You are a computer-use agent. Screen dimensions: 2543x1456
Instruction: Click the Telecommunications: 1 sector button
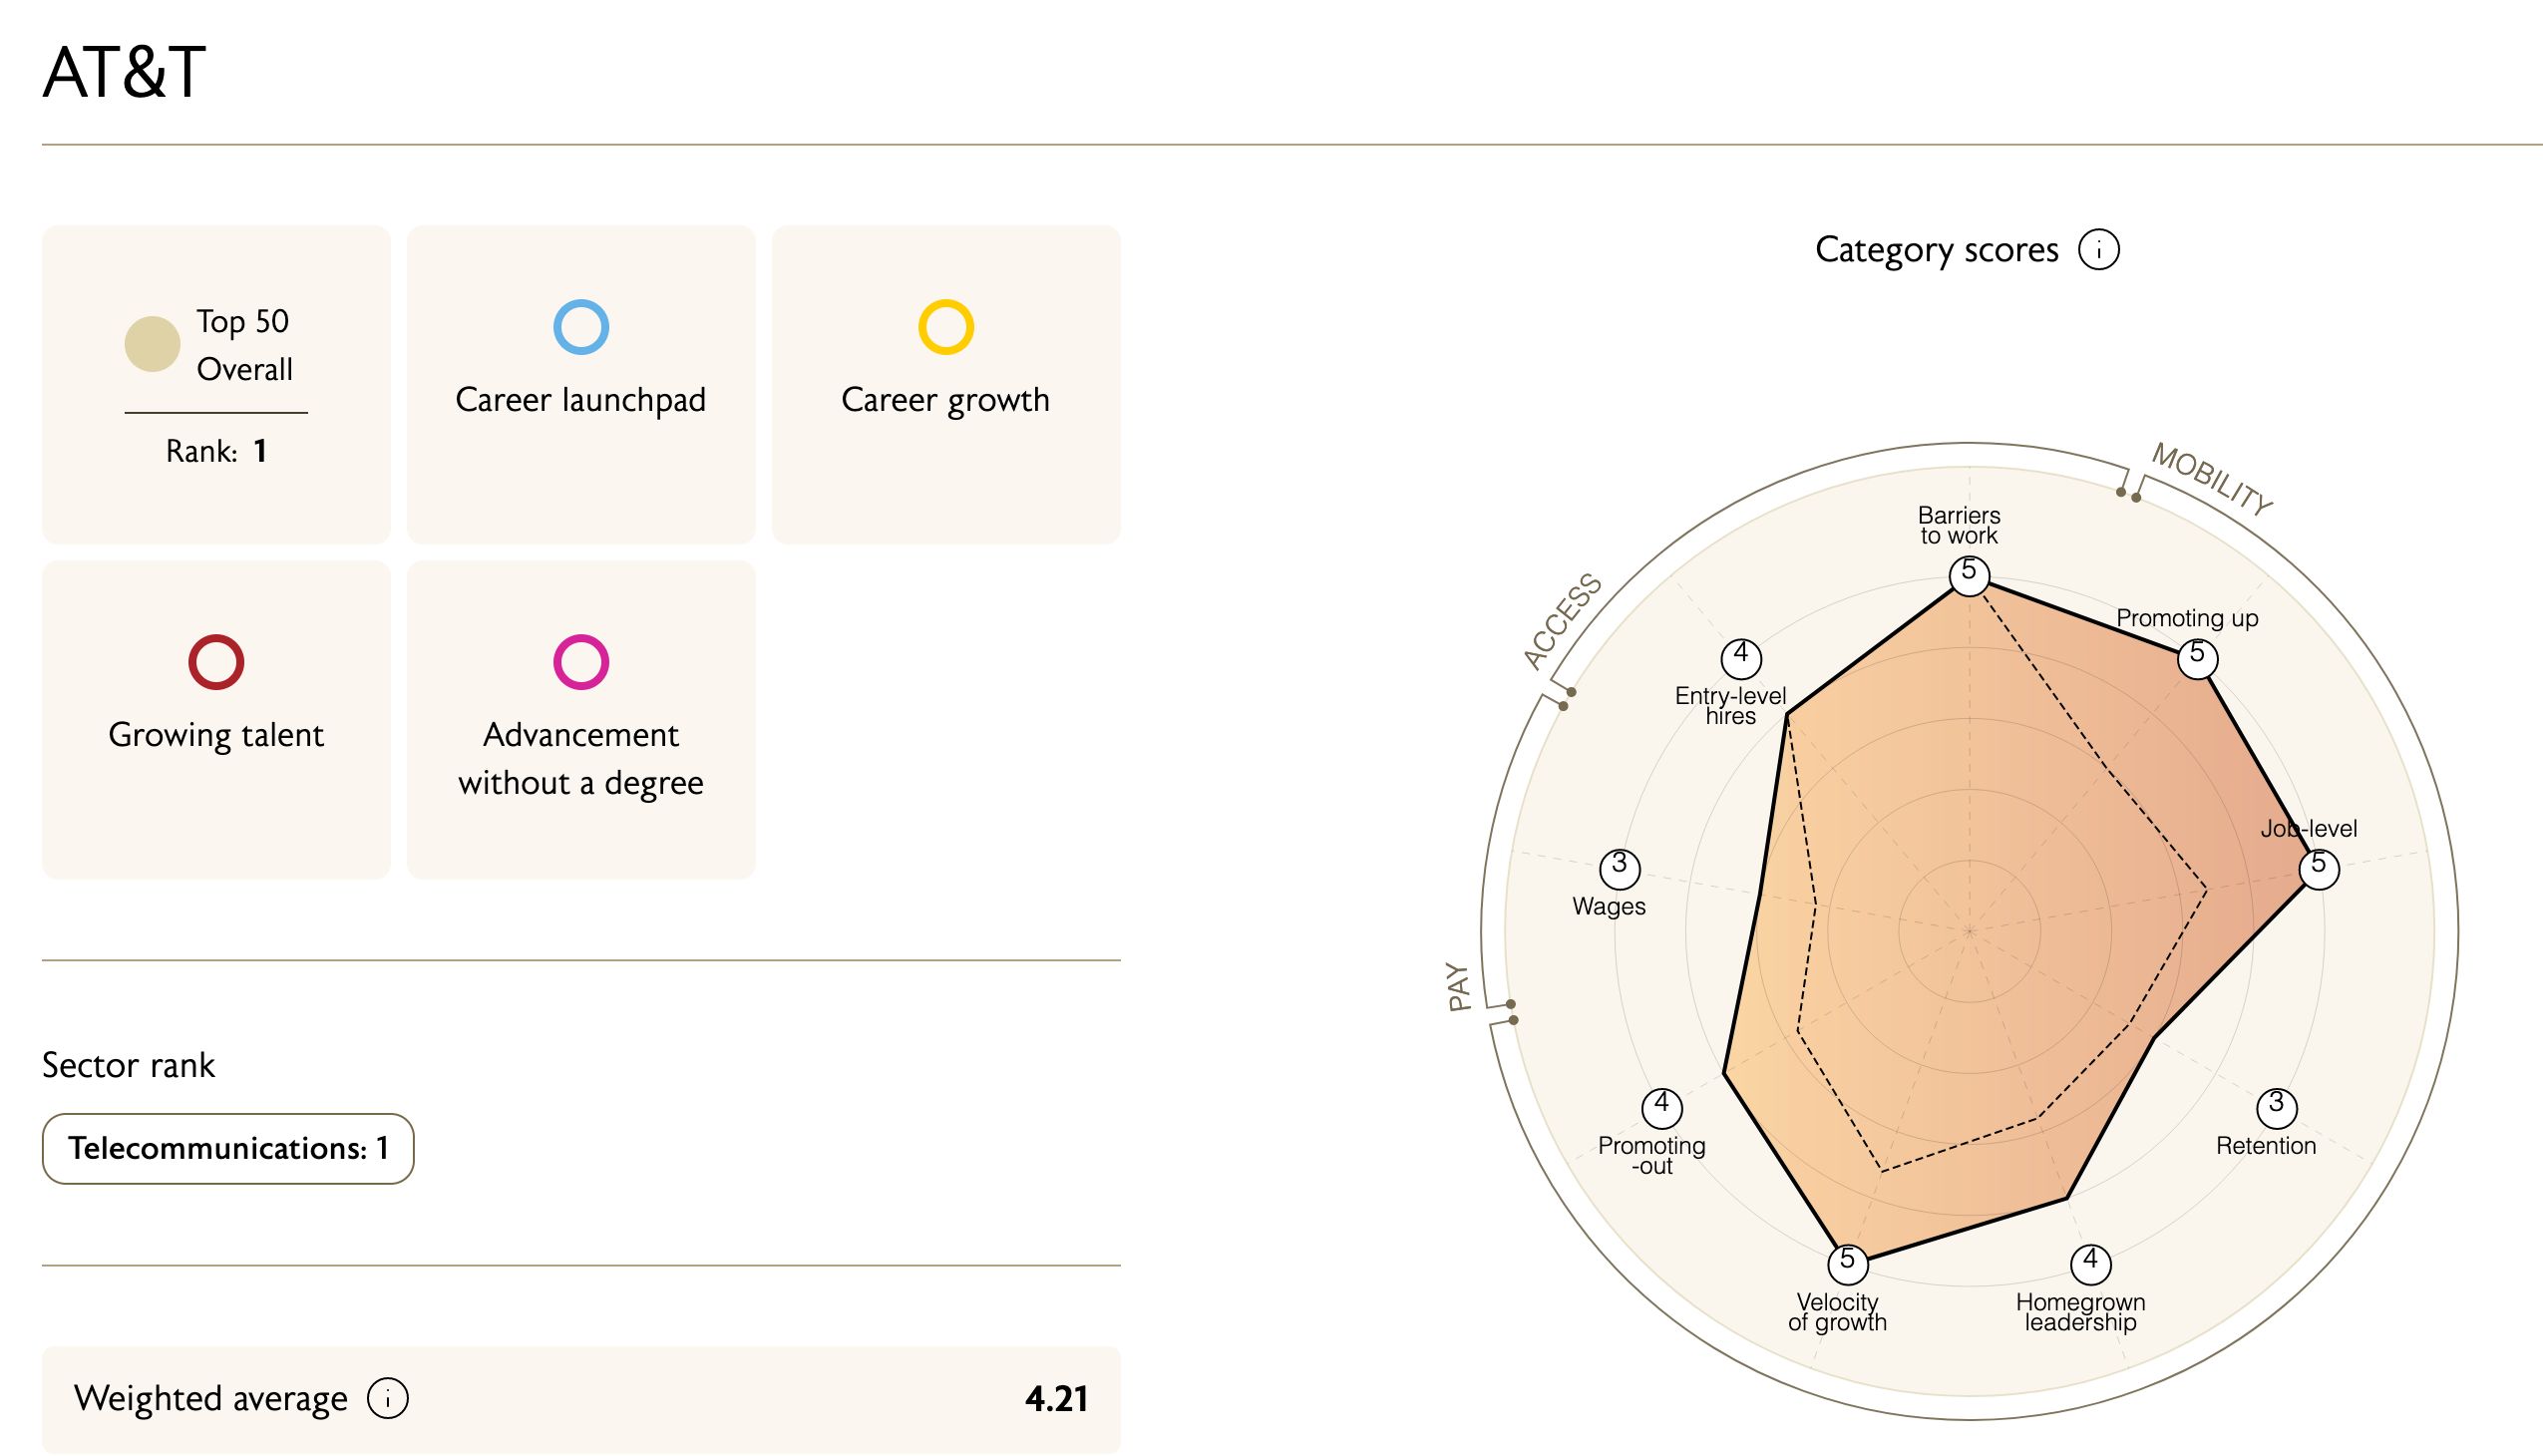point(228,1148)
